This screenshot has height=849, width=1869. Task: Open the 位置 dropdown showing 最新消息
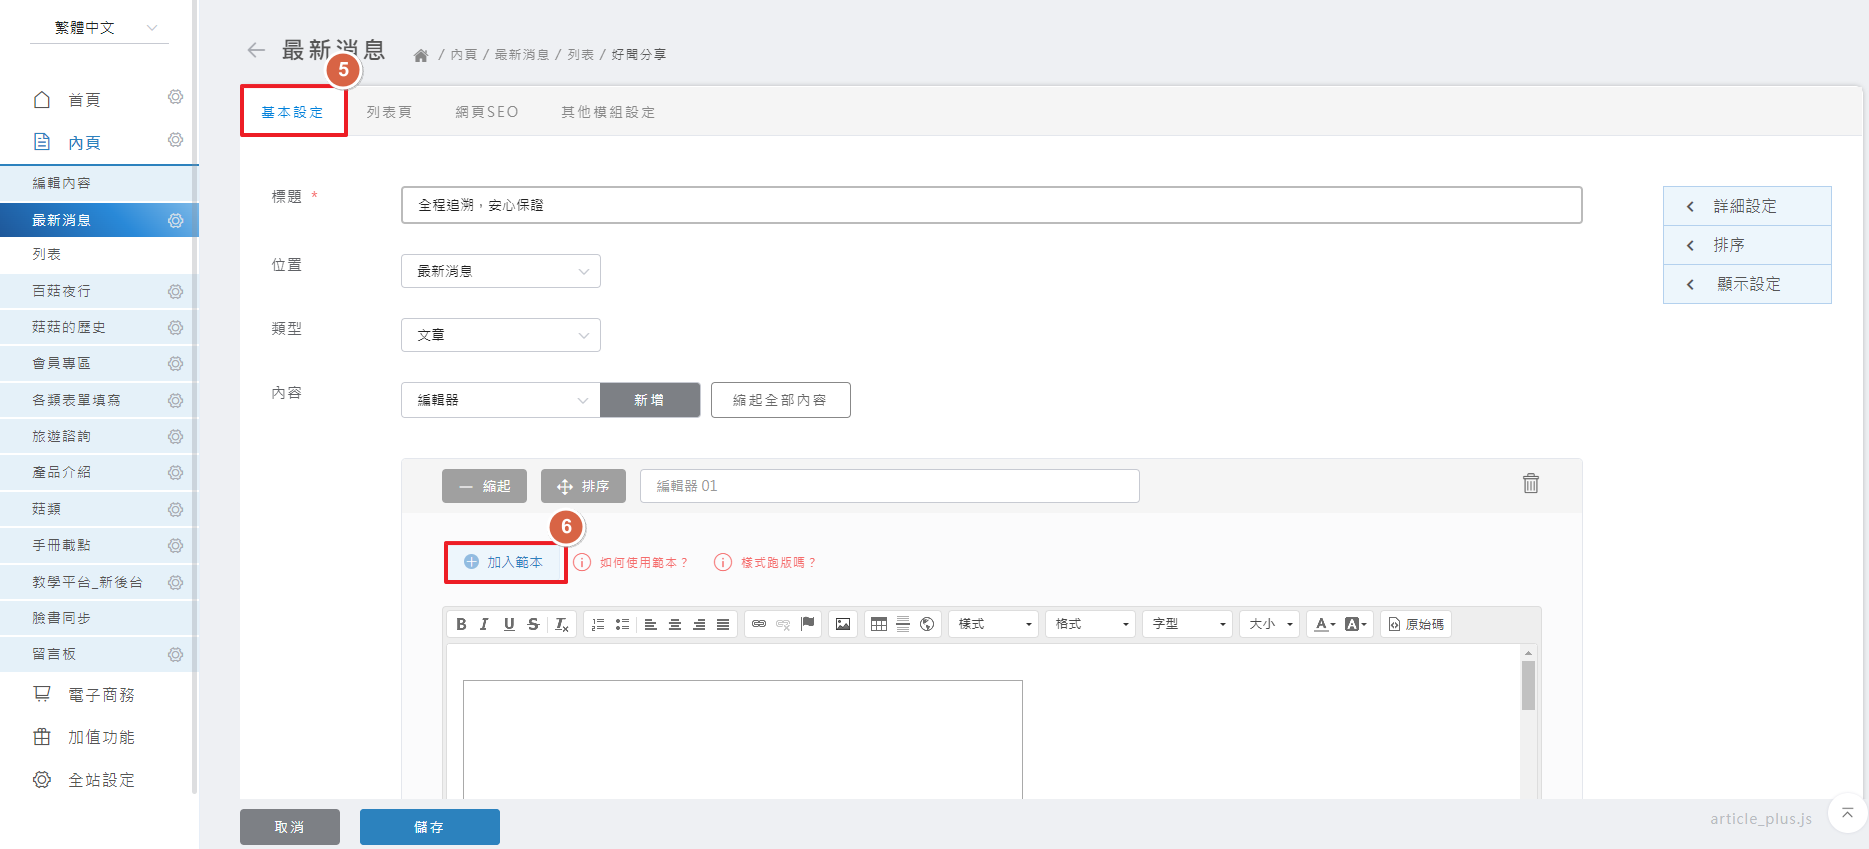click(x=500, y=271)
